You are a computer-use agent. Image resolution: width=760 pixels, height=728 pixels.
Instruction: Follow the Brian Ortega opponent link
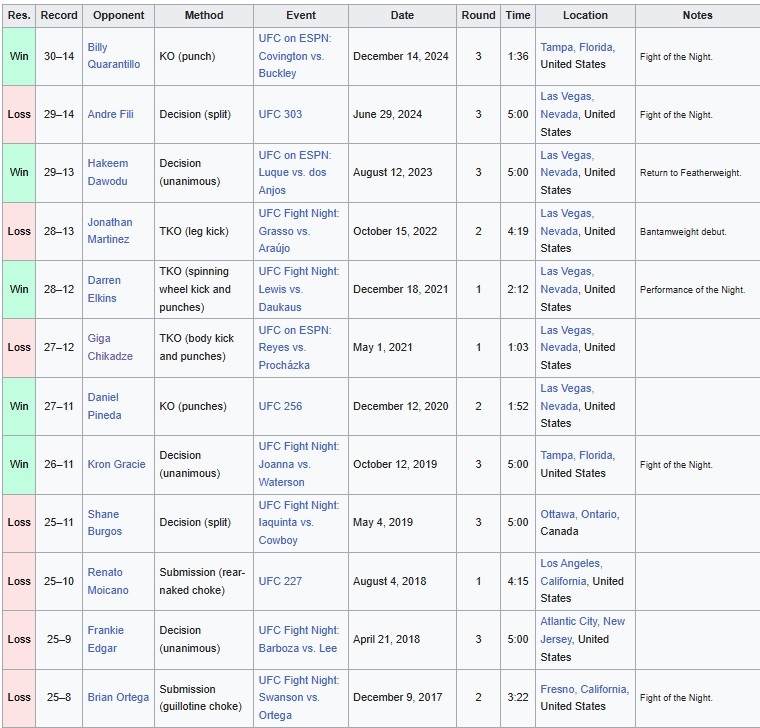(x=116, y=698)
